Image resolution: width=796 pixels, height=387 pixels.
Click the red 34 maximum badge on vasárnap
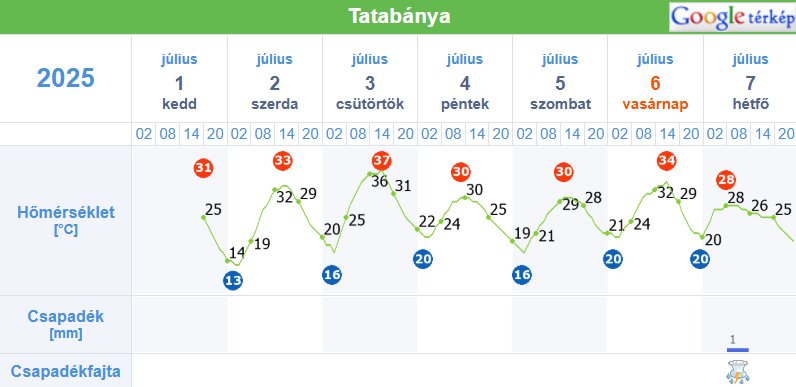[x=667, y=161]
